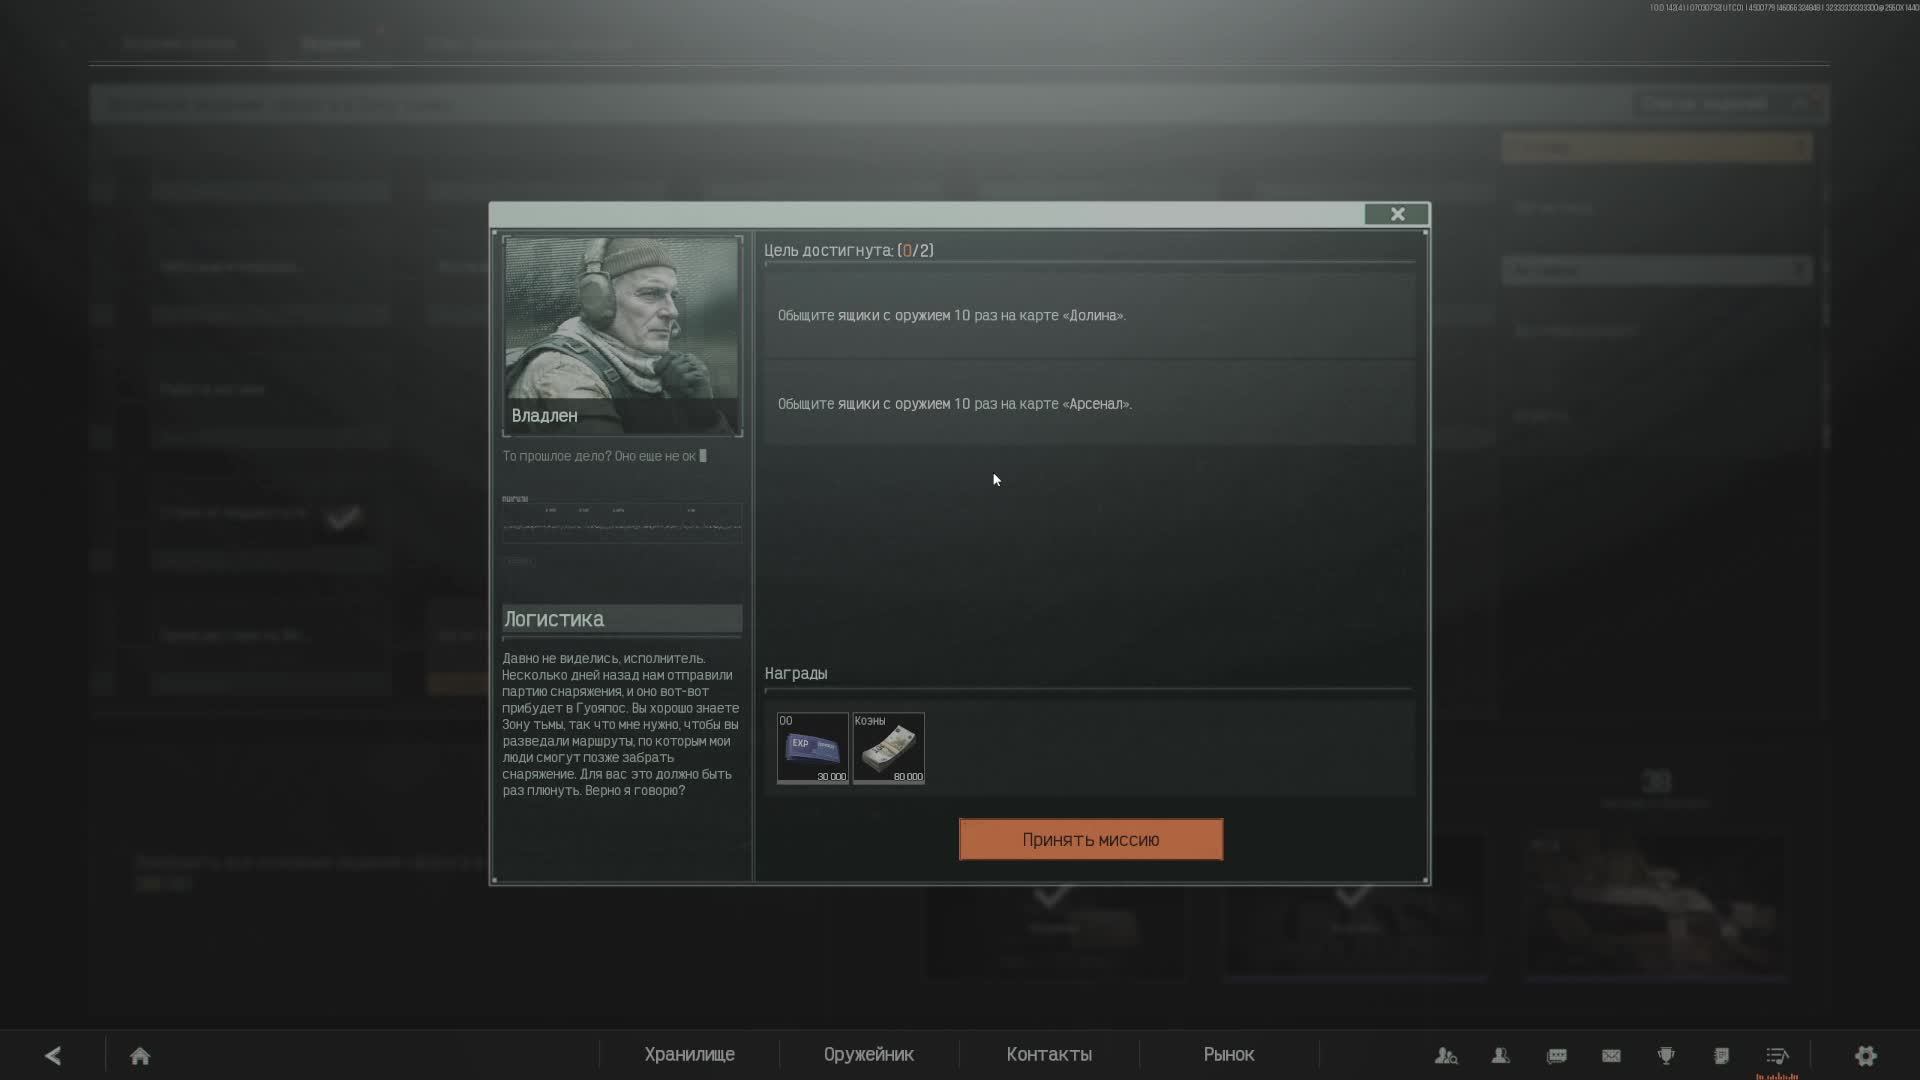The image size is (1920, 1080).
Task: Open the friends profile icon
Action: point(1501,1055)
